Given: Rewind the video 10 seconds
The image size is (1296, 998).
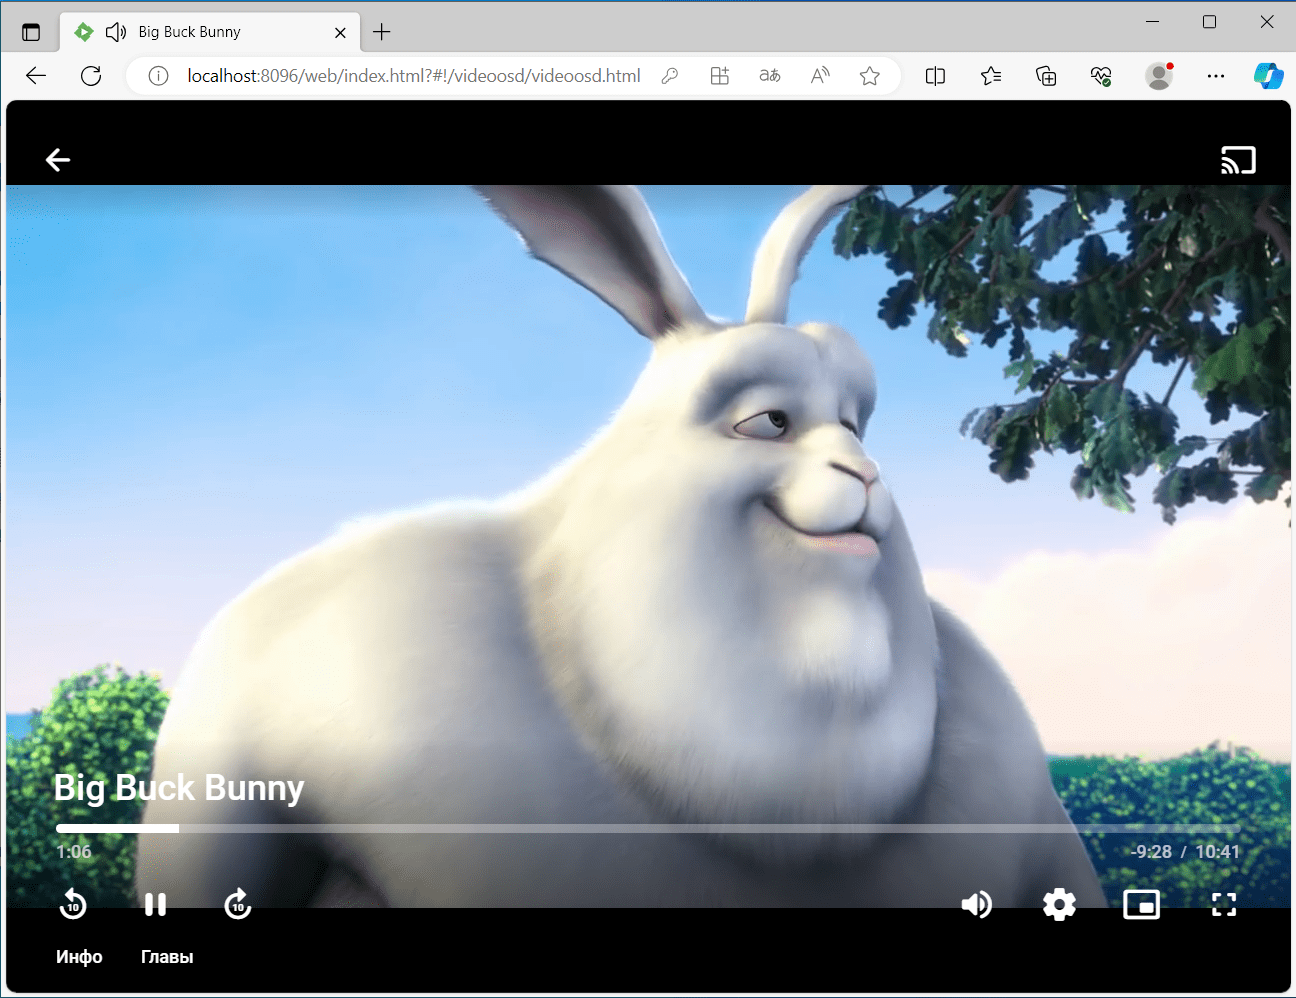Looking at the screenshot, I should click(73, 904).
